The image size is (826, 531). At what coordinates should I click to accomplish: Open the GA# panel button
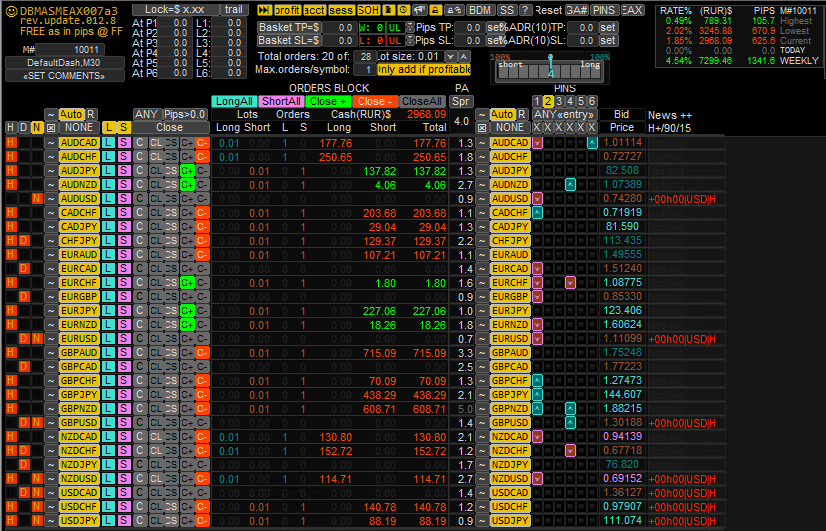click(577, 10)
